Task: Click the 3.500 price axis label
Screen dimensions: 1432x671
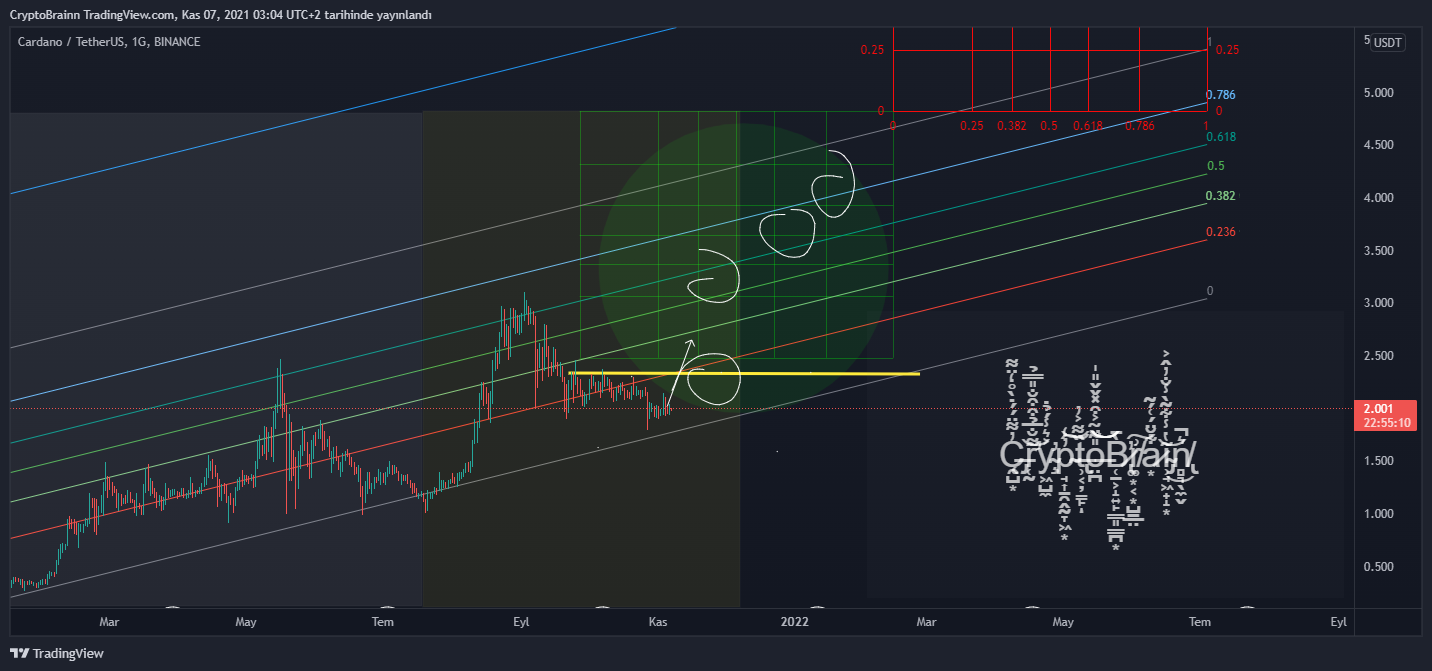Action: (x=1379, y=251)
